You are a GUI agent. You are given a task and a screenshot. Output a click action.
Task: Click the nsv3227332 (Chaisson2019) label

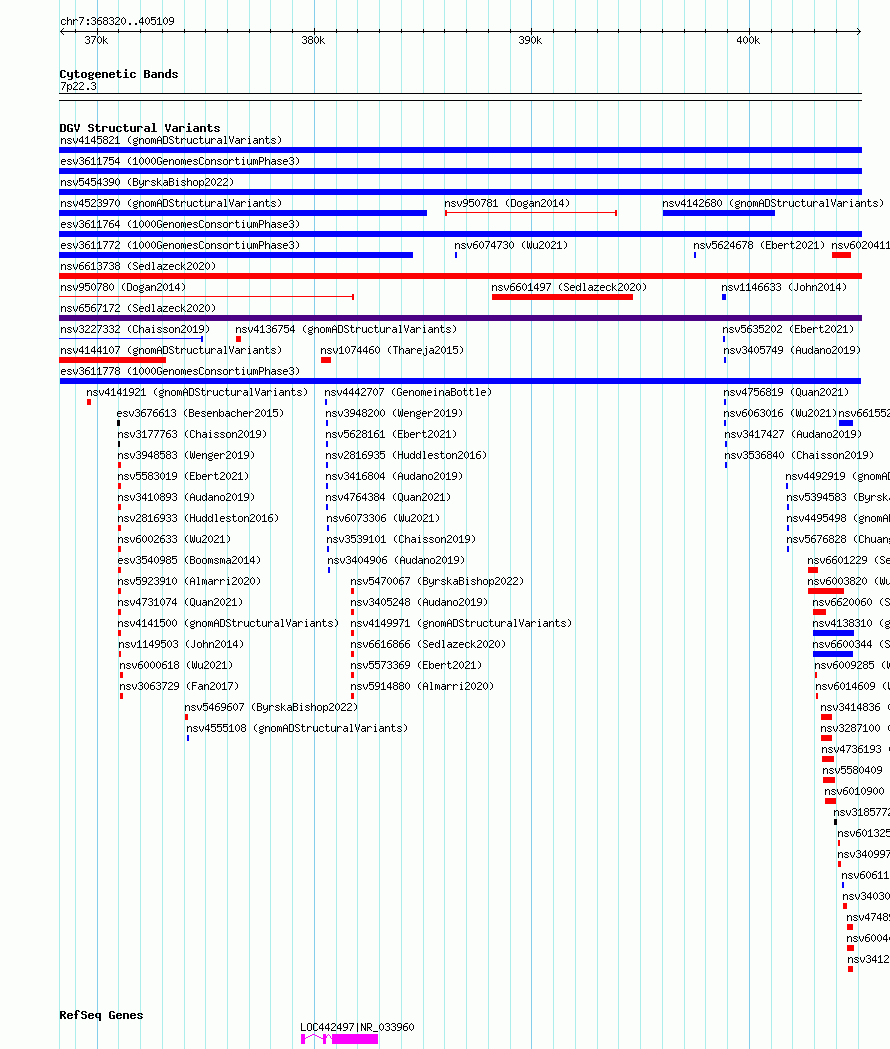[x=135, y=330]
